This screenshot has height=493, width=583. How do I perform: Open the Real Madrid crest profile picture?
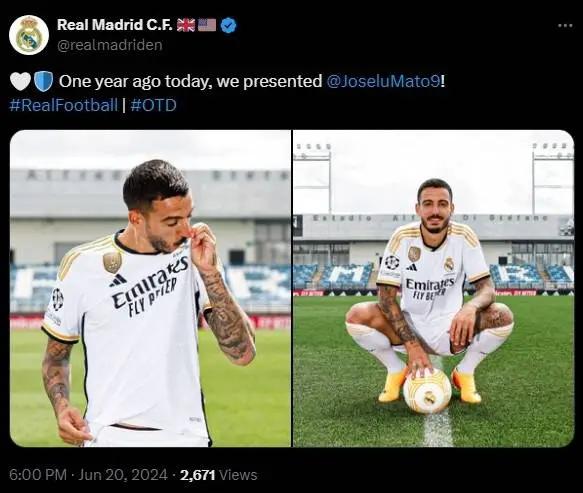coord(29,35)
